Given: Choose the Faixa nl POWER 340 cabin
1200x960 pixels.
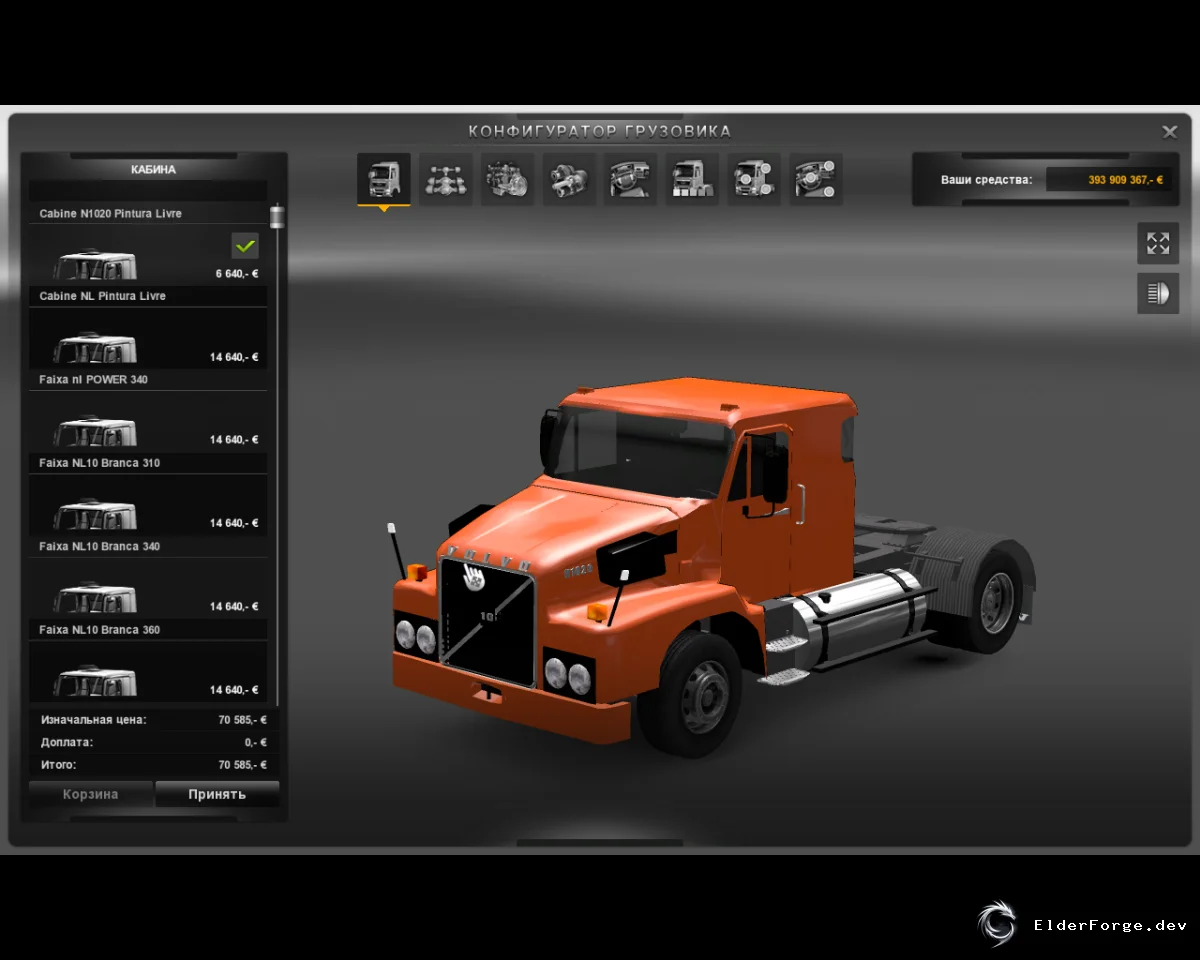Looking at the screenshot, I should pyautogui.click(x=148, y=421).
